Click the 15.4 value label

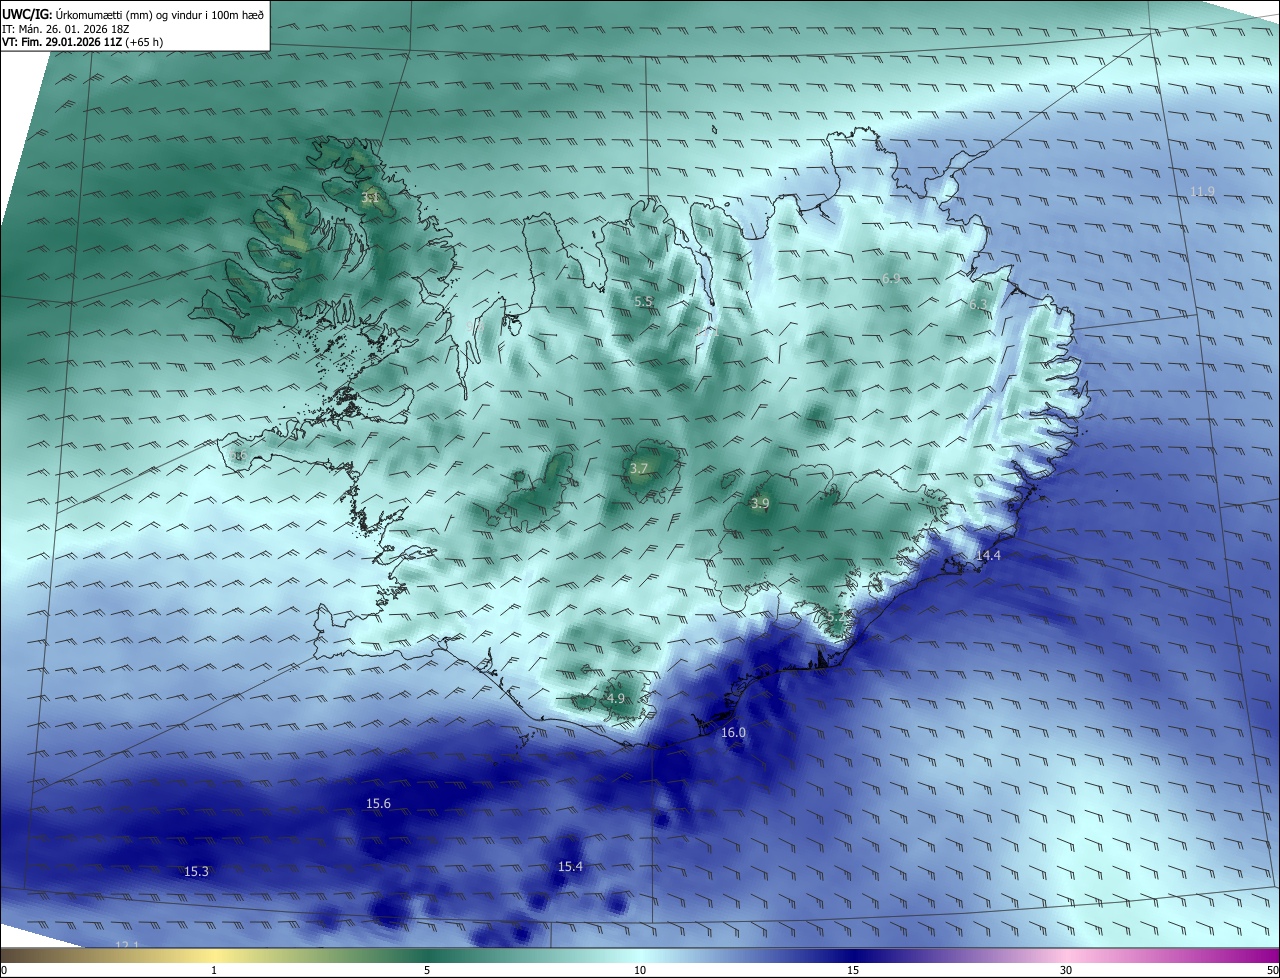pyautogui.click(x=570, y=866)
